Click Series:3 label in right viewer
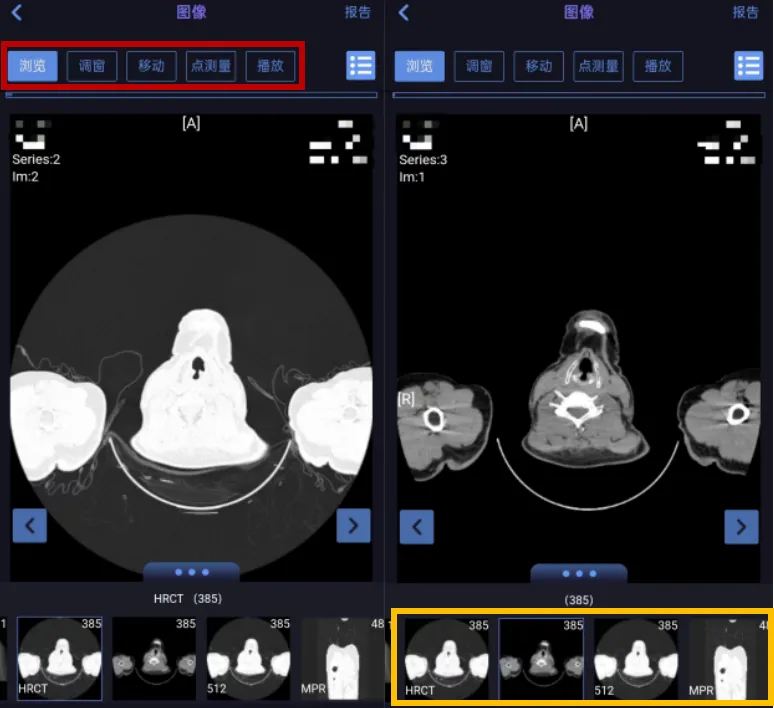Image resolution: width=774 pixels, height=708 pixels. (x=423, y=160)
